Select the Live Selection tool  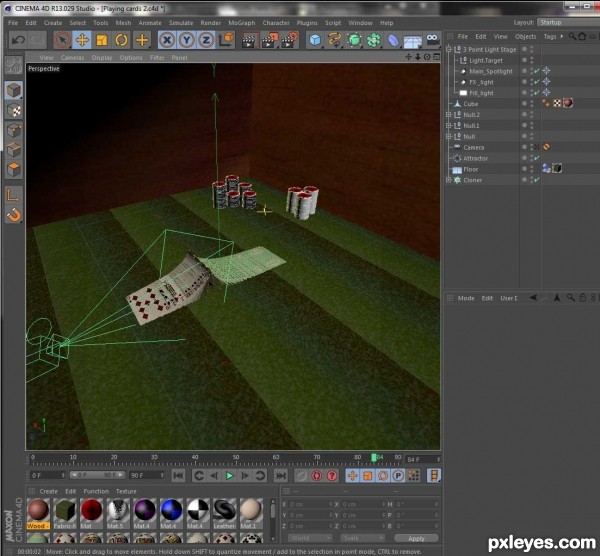click(62, 40)
